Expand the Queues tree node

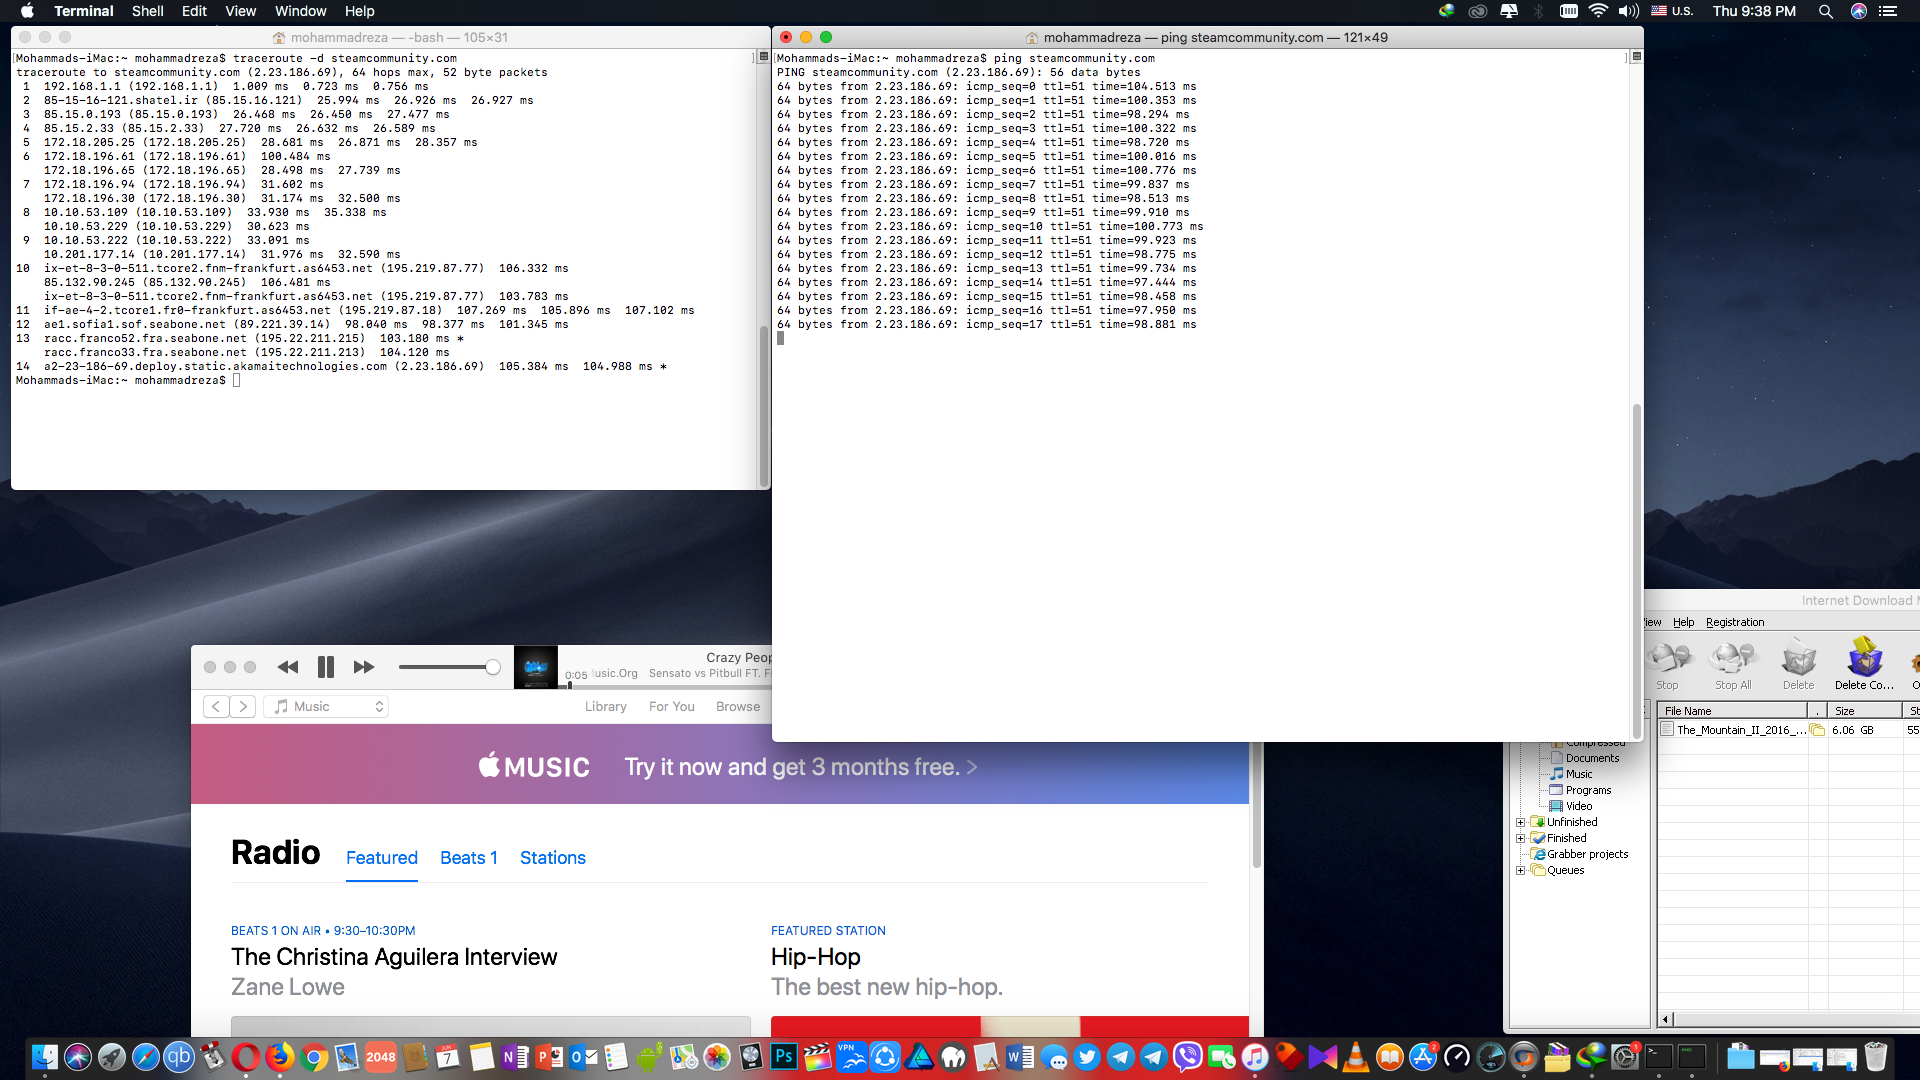[x=1520, y=870]
